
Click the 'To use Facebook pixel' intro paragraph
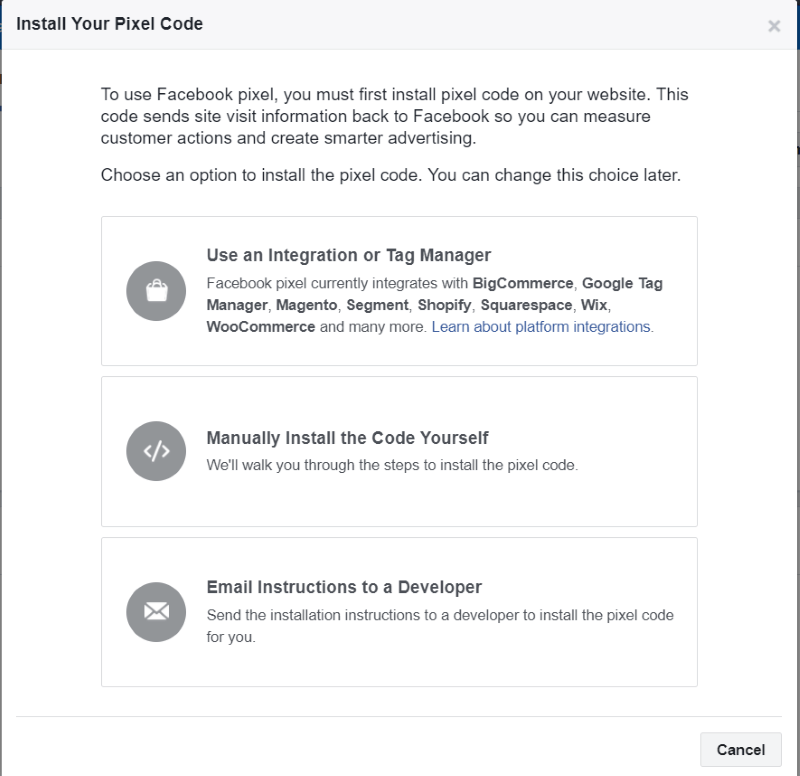(x=394, y=116)
